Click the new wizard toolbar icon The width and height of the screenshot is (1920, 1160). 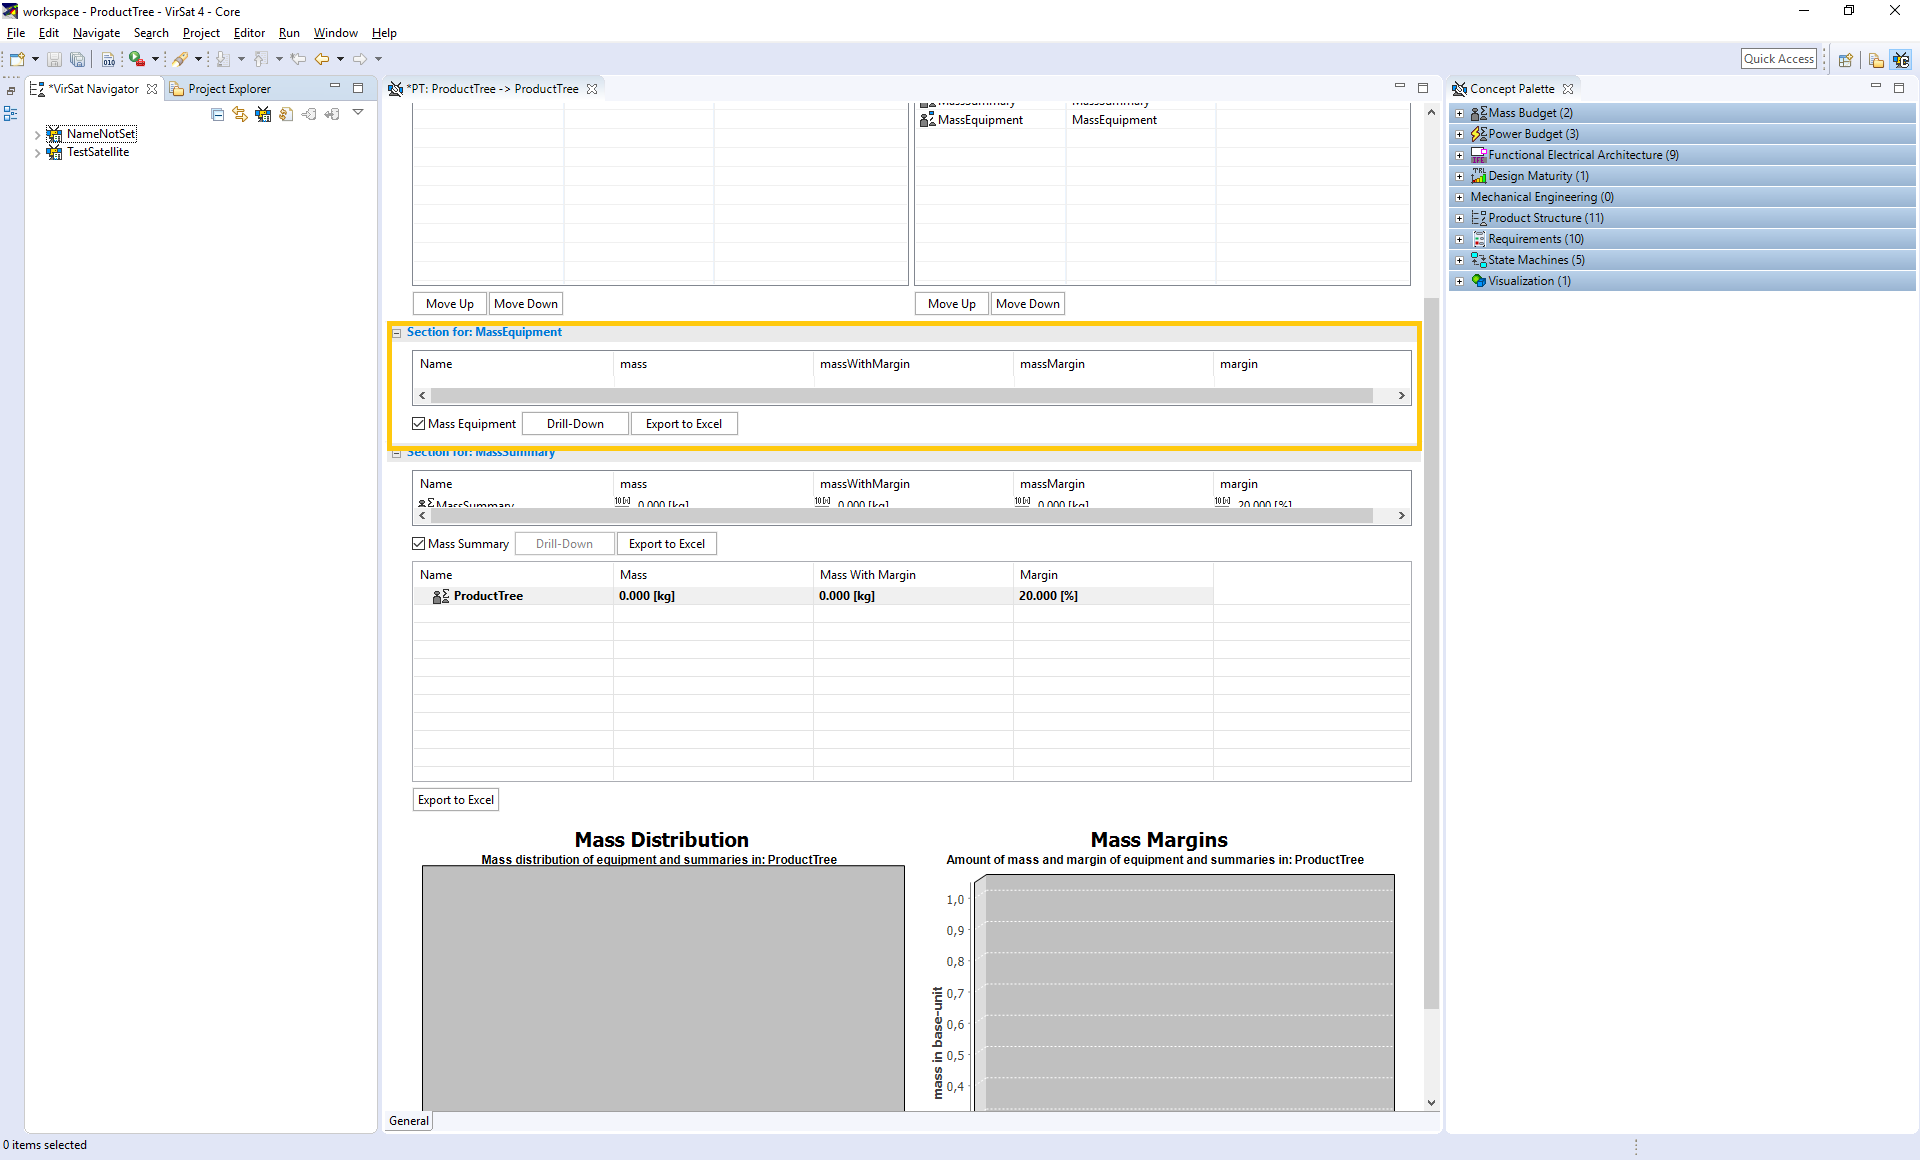[17, 60]
